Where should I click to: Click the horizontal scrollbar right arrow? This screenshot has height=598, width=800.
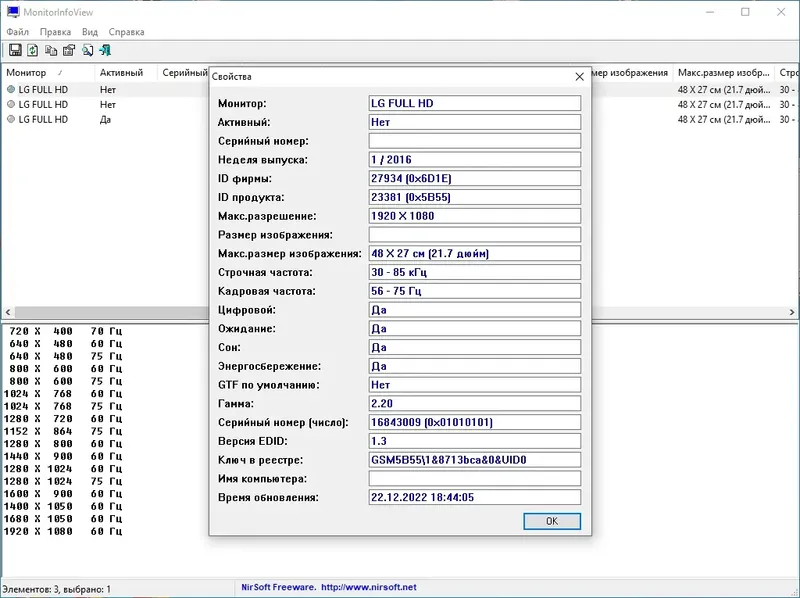[792, 312]
